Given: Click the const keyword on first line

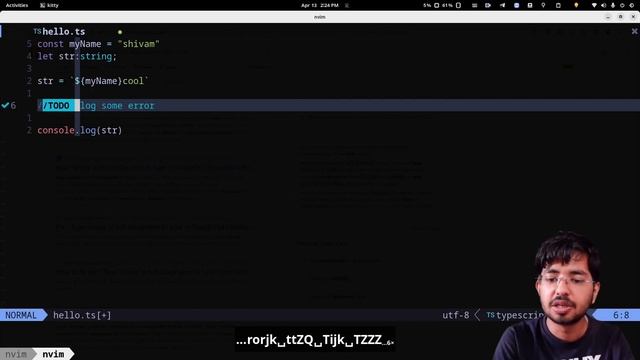Looking at the screenshot, I should coord(51,44).
